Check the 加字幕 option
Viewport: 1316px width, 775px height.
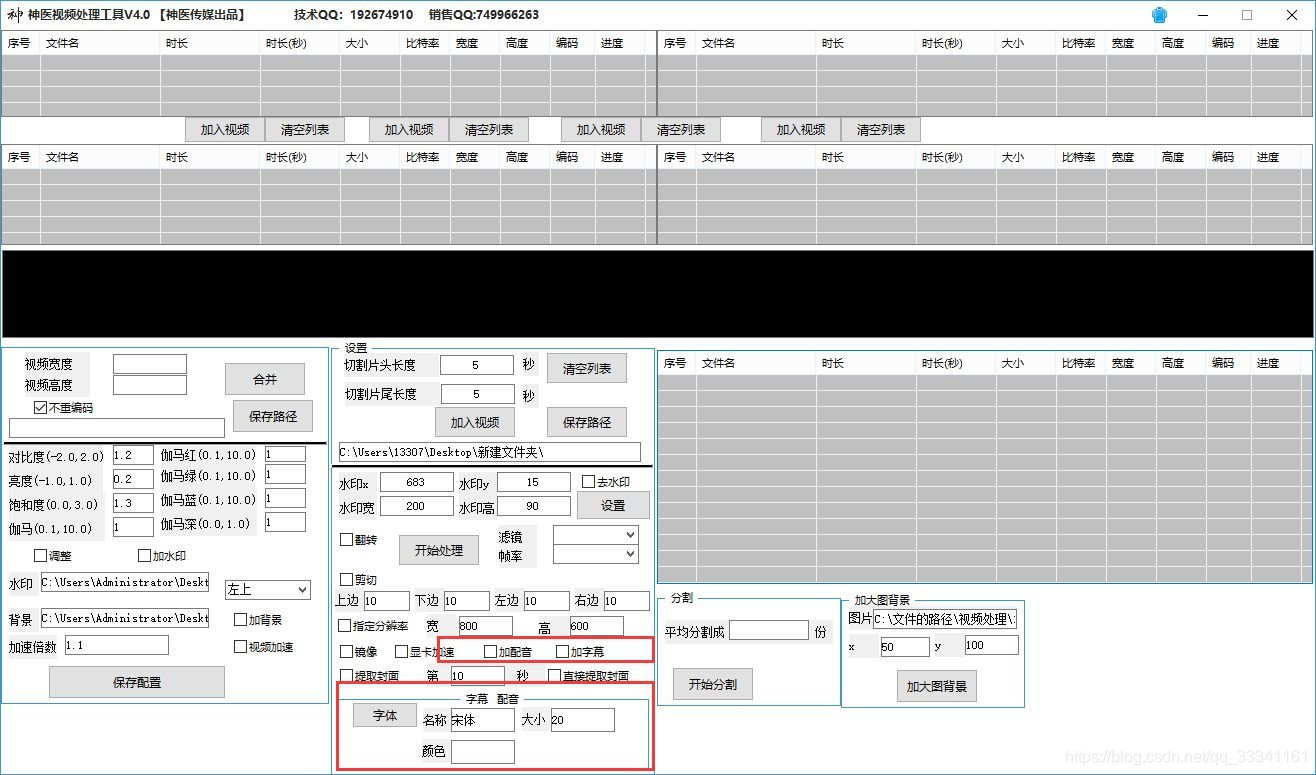[562, 651]
